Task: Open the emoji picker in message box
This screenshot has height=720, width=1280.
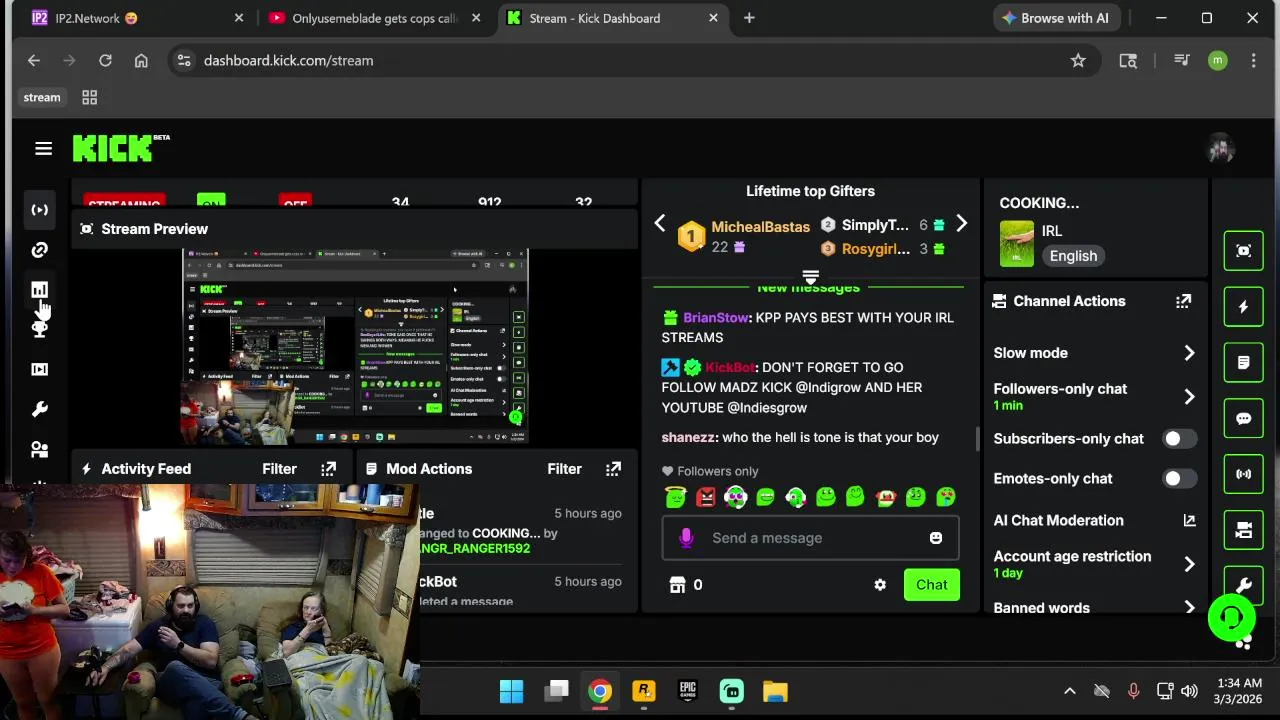Action: coord(936,538)
